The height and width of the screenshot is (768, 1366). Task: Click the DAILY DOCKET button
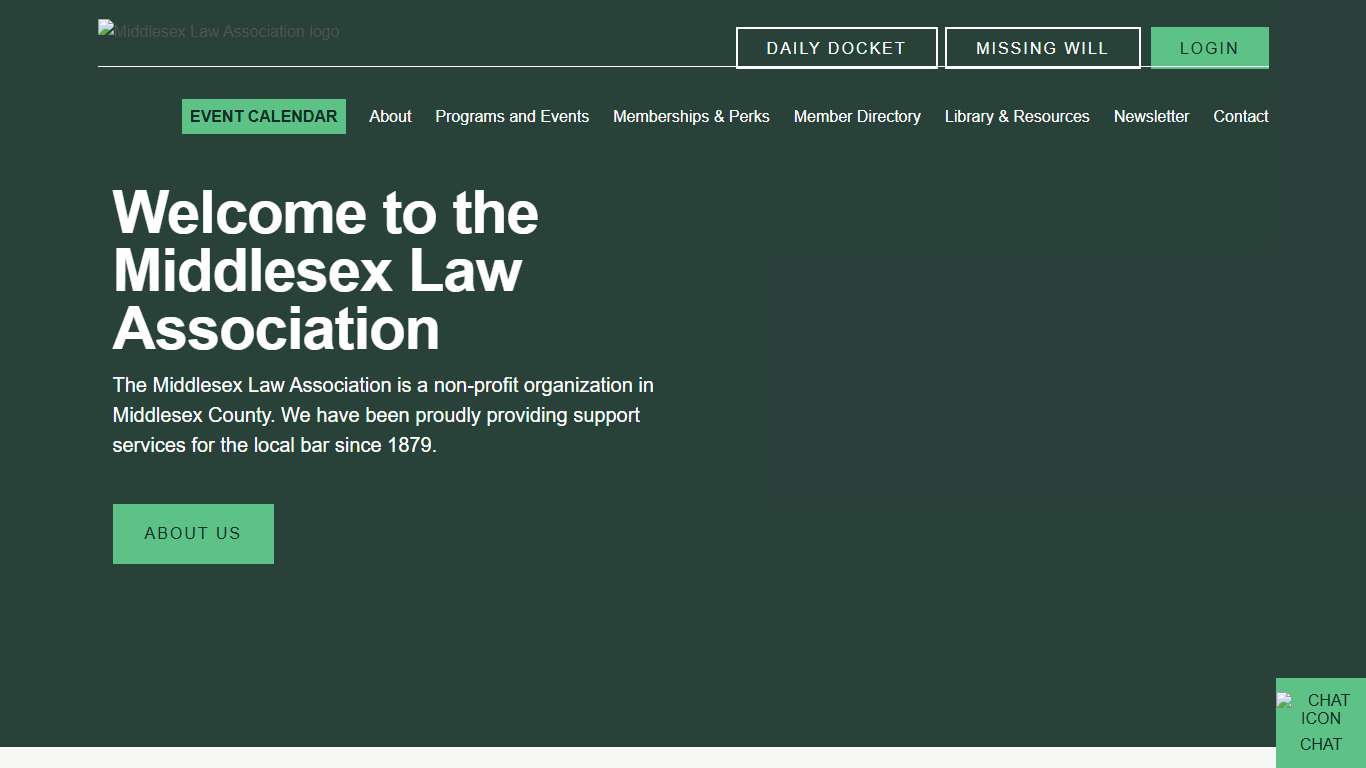[x=836, y=47]
